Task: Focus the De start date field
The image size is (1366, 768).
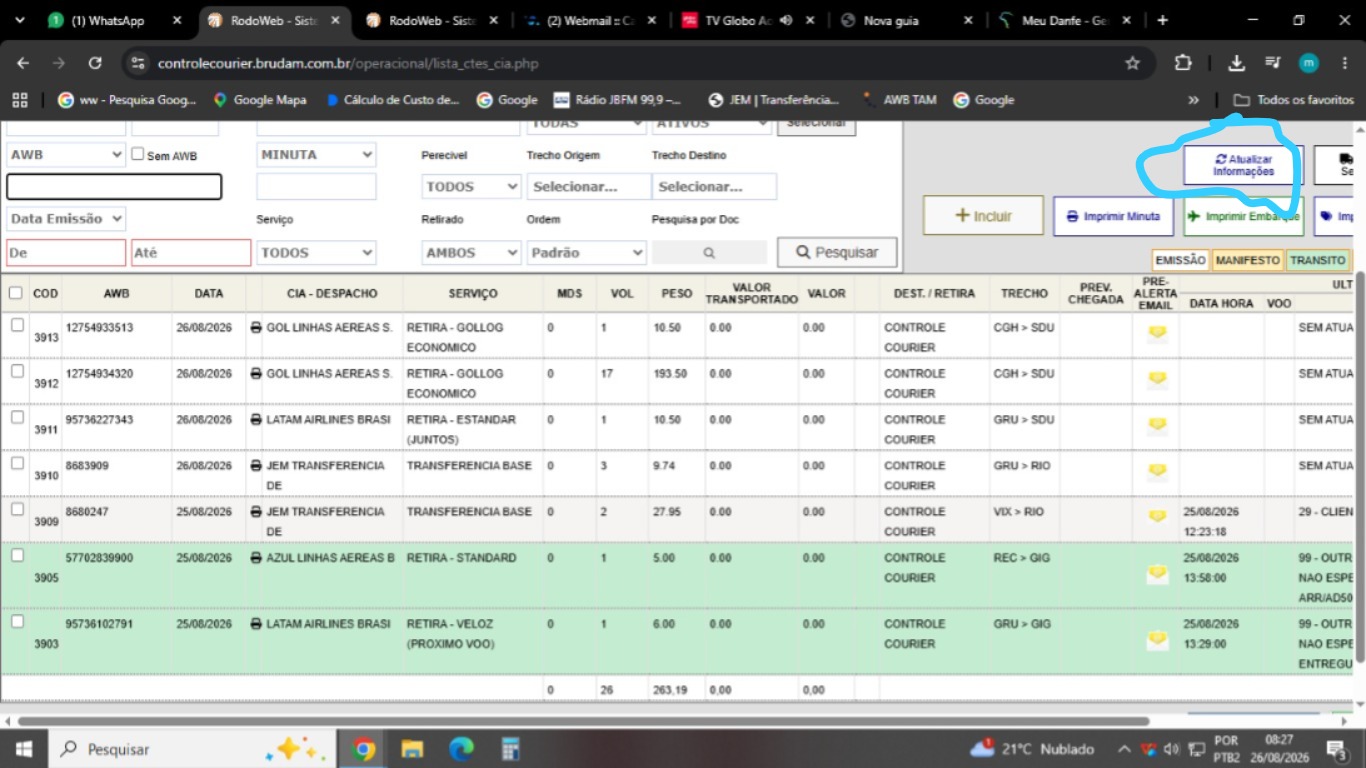Action: (x=66, y=253)
